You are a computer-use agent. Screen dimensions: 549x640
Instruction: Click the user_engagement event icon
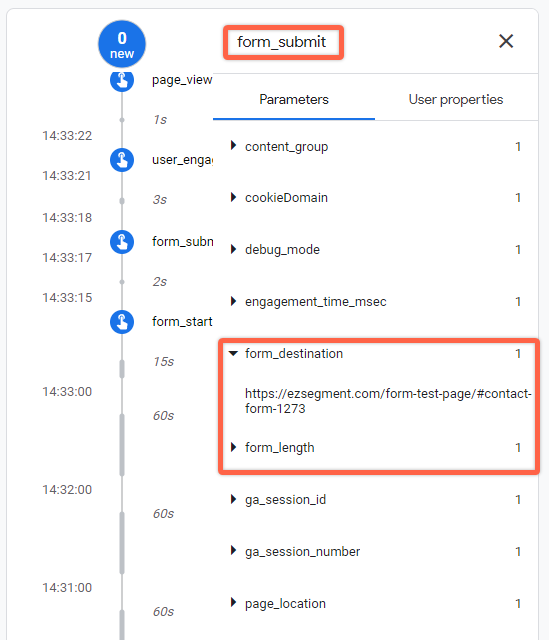coord(122,160)
